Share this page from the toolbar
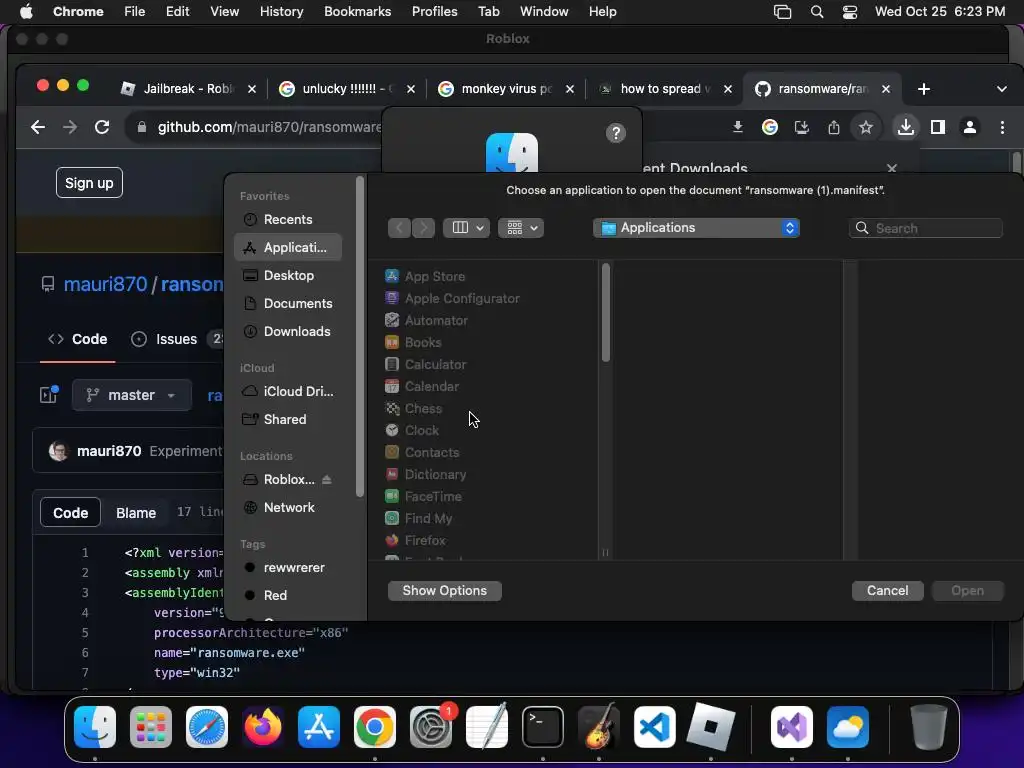The width and height of the screenshot is (1024, 768). [x=834, y=127]
